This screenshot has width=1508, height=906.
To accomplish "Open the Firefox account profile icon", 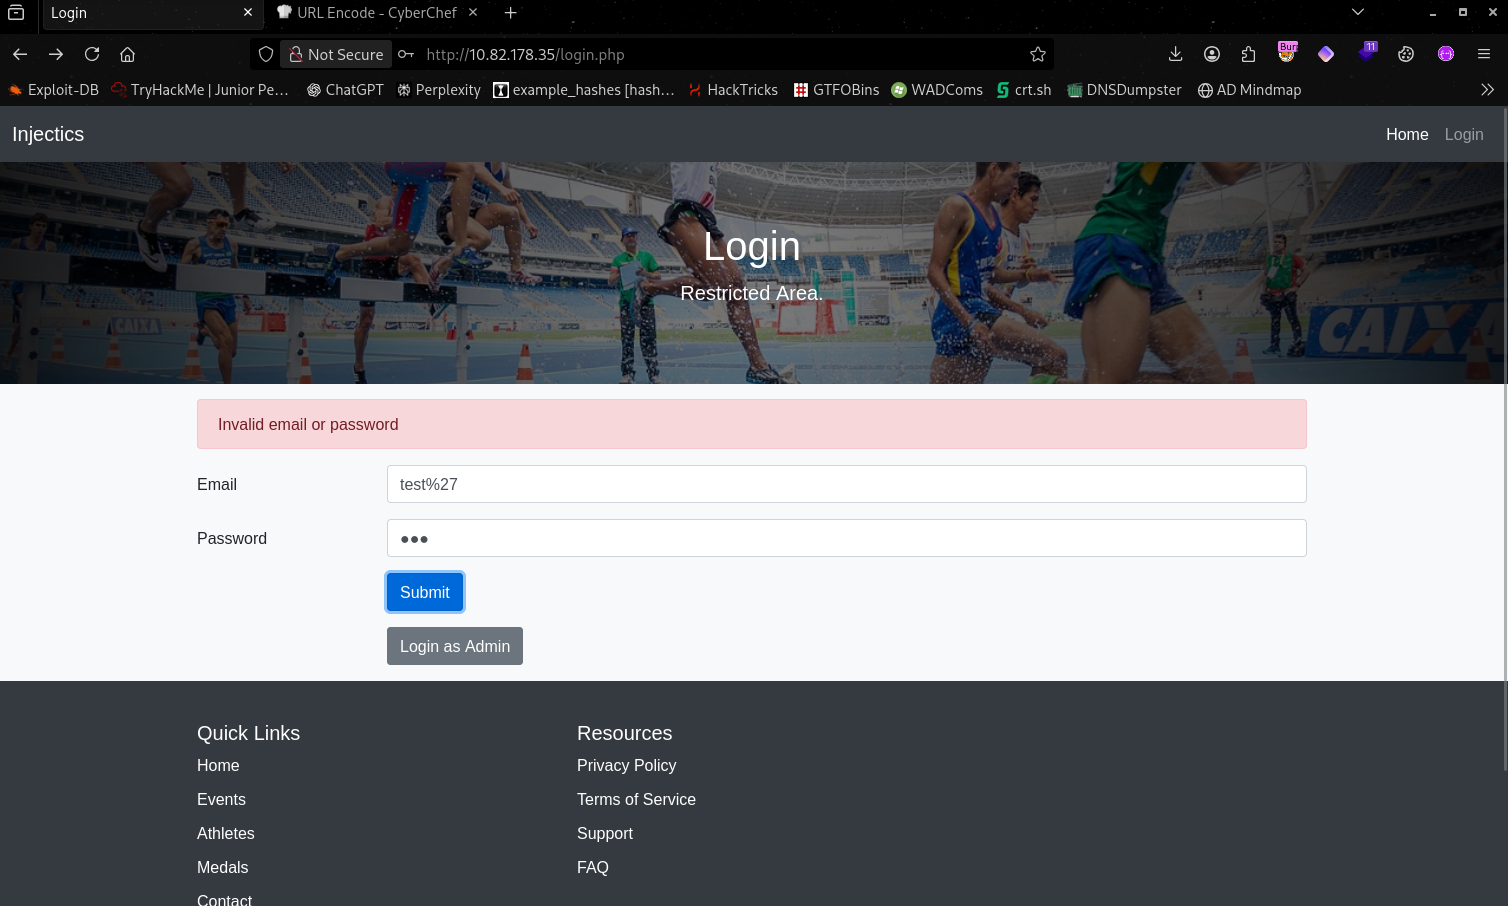I will (x=1212, y=54).
